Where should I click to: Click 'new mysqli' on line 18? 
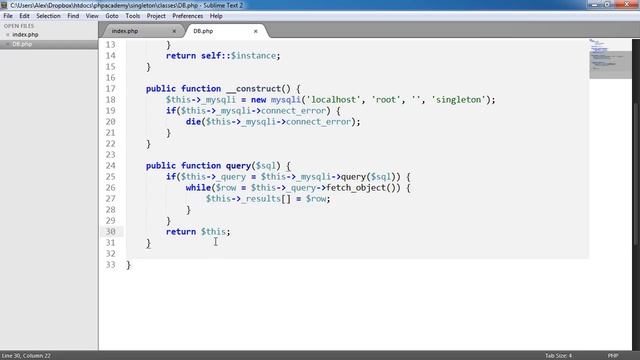(276, 100)
